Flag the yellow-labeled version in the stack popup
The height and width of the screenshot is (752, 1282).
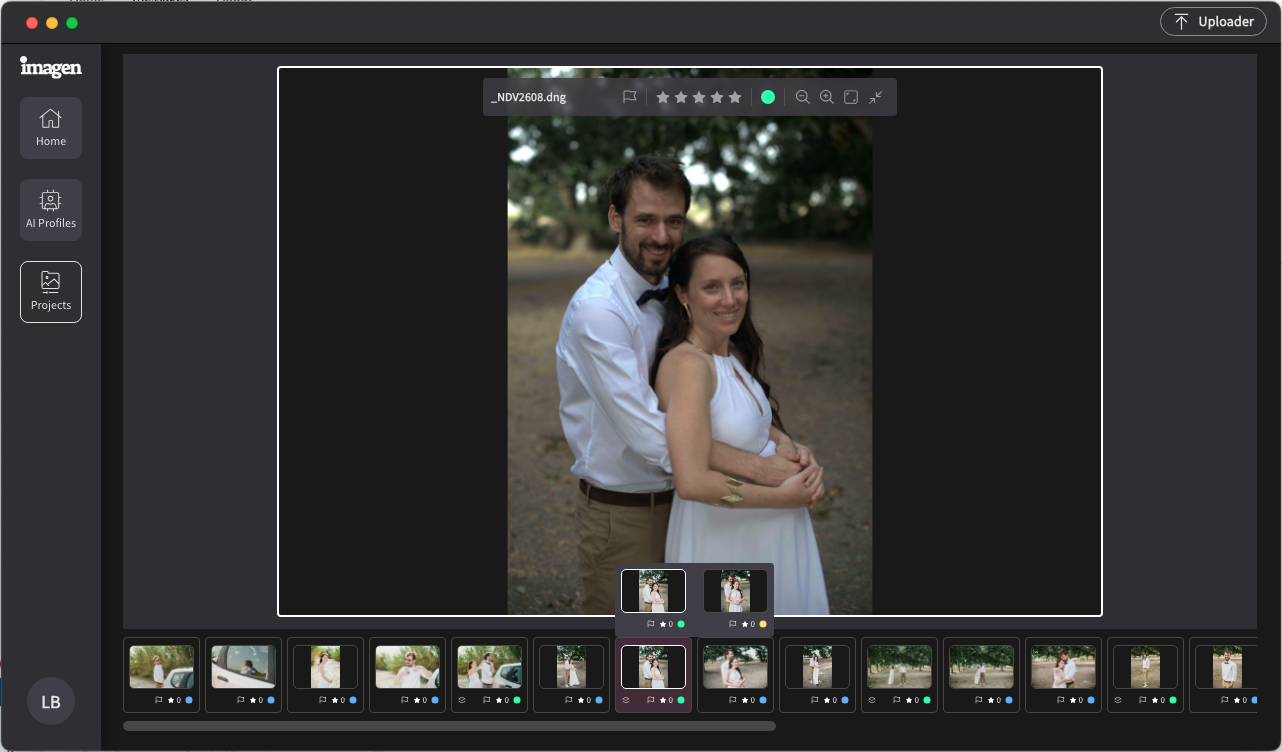(x=731, y=623)
